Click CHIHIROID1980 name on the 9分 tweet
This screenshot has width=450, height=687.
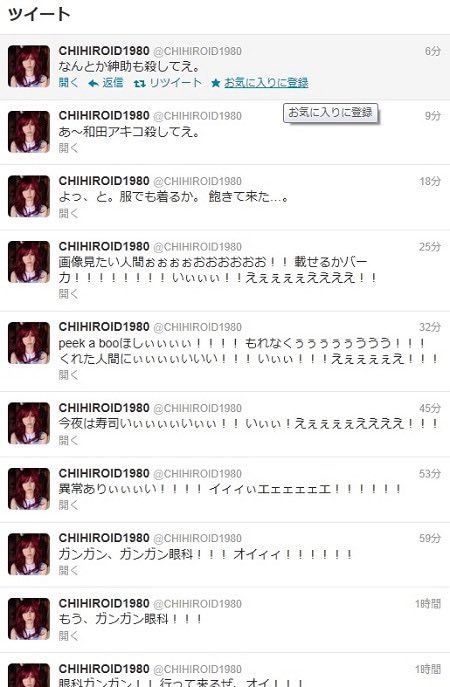(x=104, y=116)
